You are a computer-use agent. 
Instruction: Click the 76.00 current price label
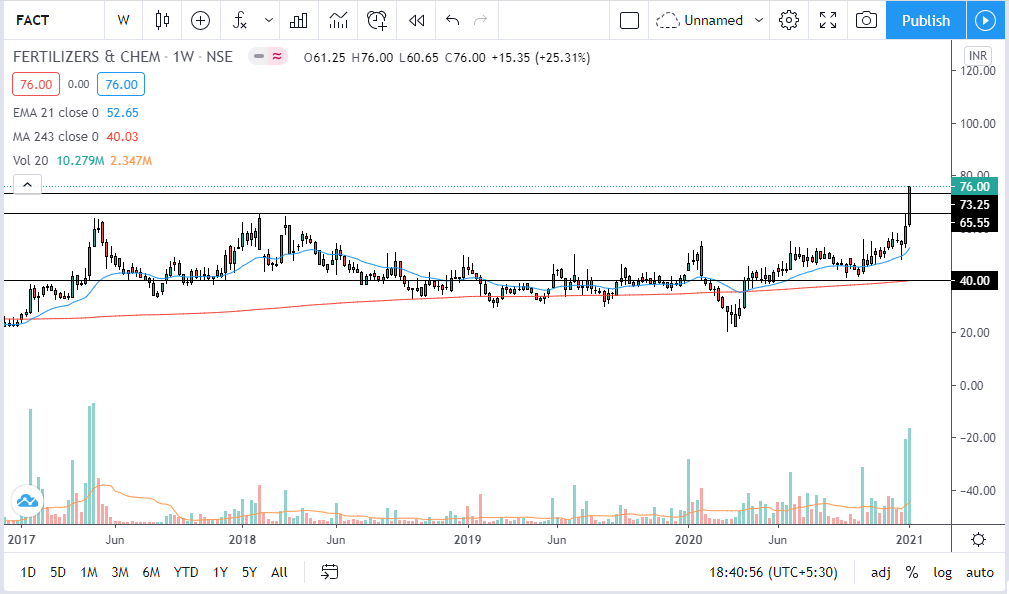pos(974,187)
